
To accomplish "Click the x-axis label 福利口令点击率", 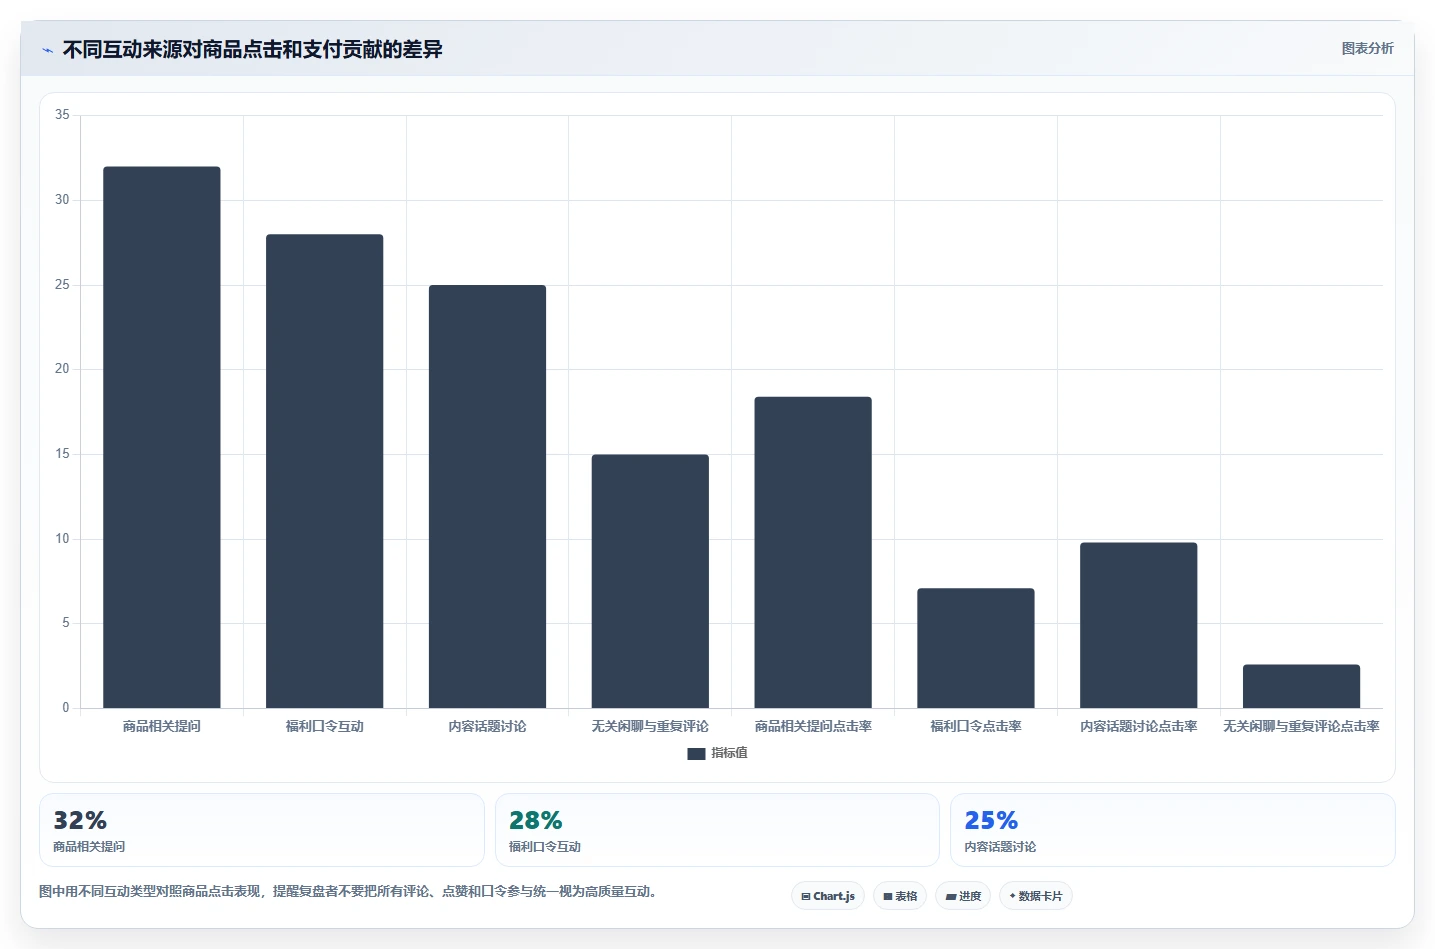I will [976, 726].
